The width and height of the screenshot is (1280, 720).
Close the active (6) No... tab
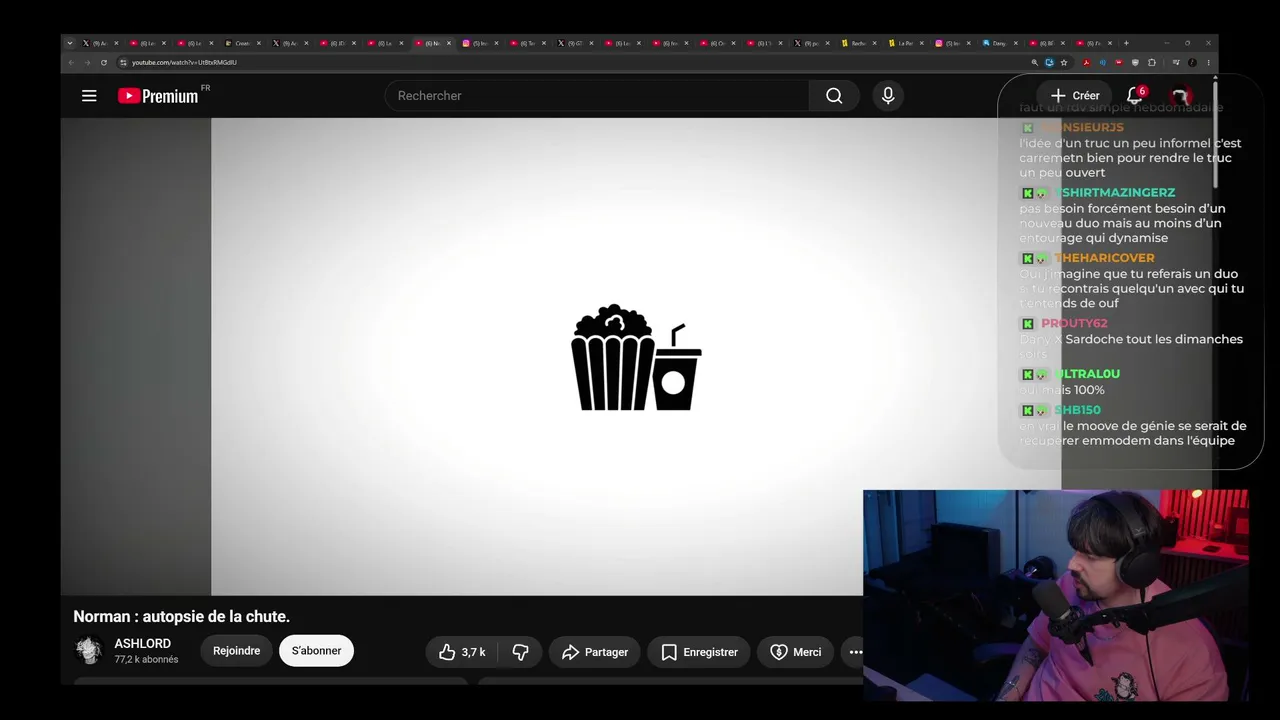tap(449, 43)
